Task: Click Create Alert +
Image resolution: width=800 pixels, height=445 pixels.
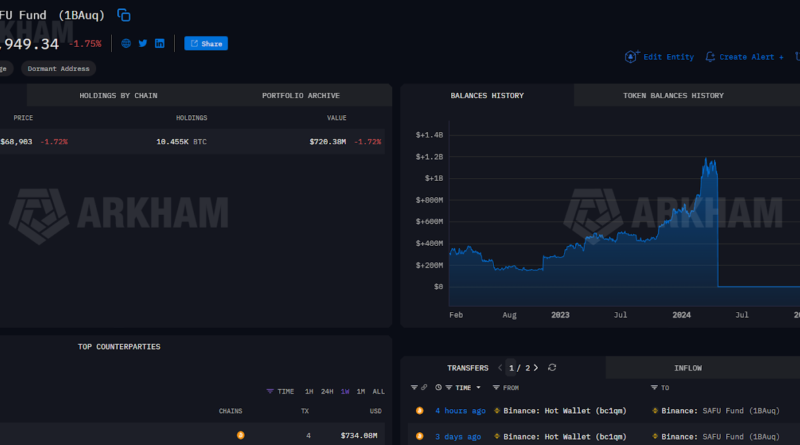Action: pyautogui.click(x=744, y=57)
